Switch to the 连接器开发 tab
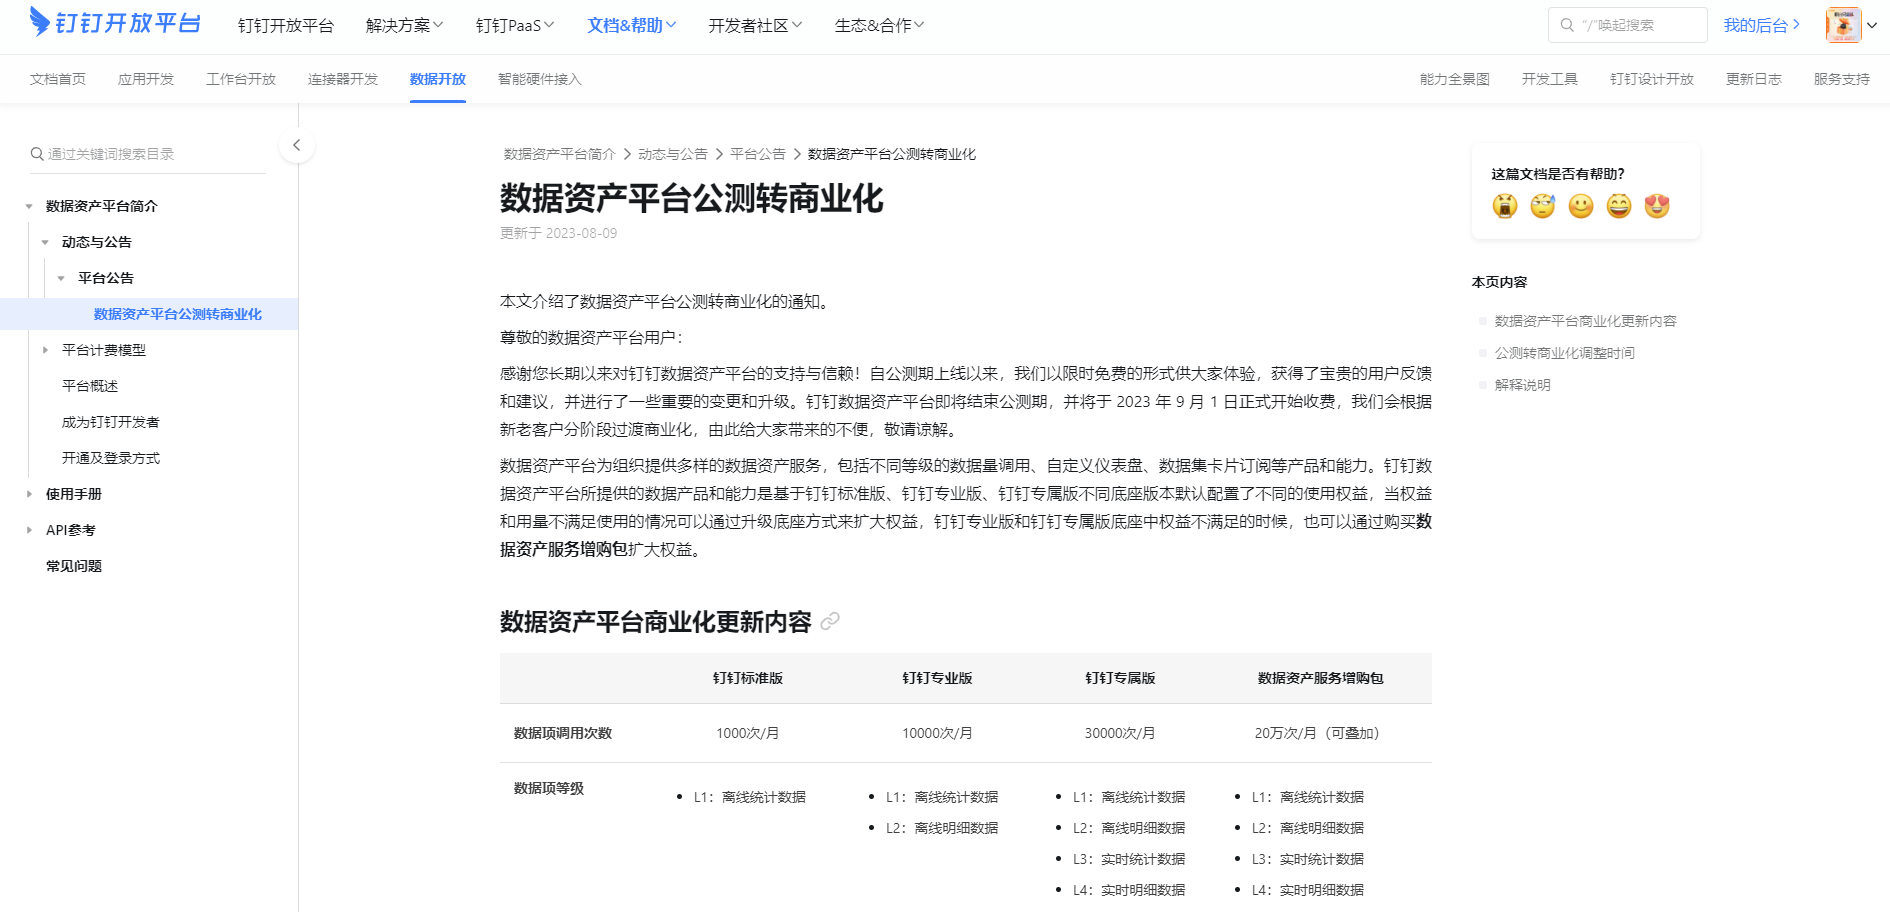This screenshot has height=912, width=1890. 343,79
